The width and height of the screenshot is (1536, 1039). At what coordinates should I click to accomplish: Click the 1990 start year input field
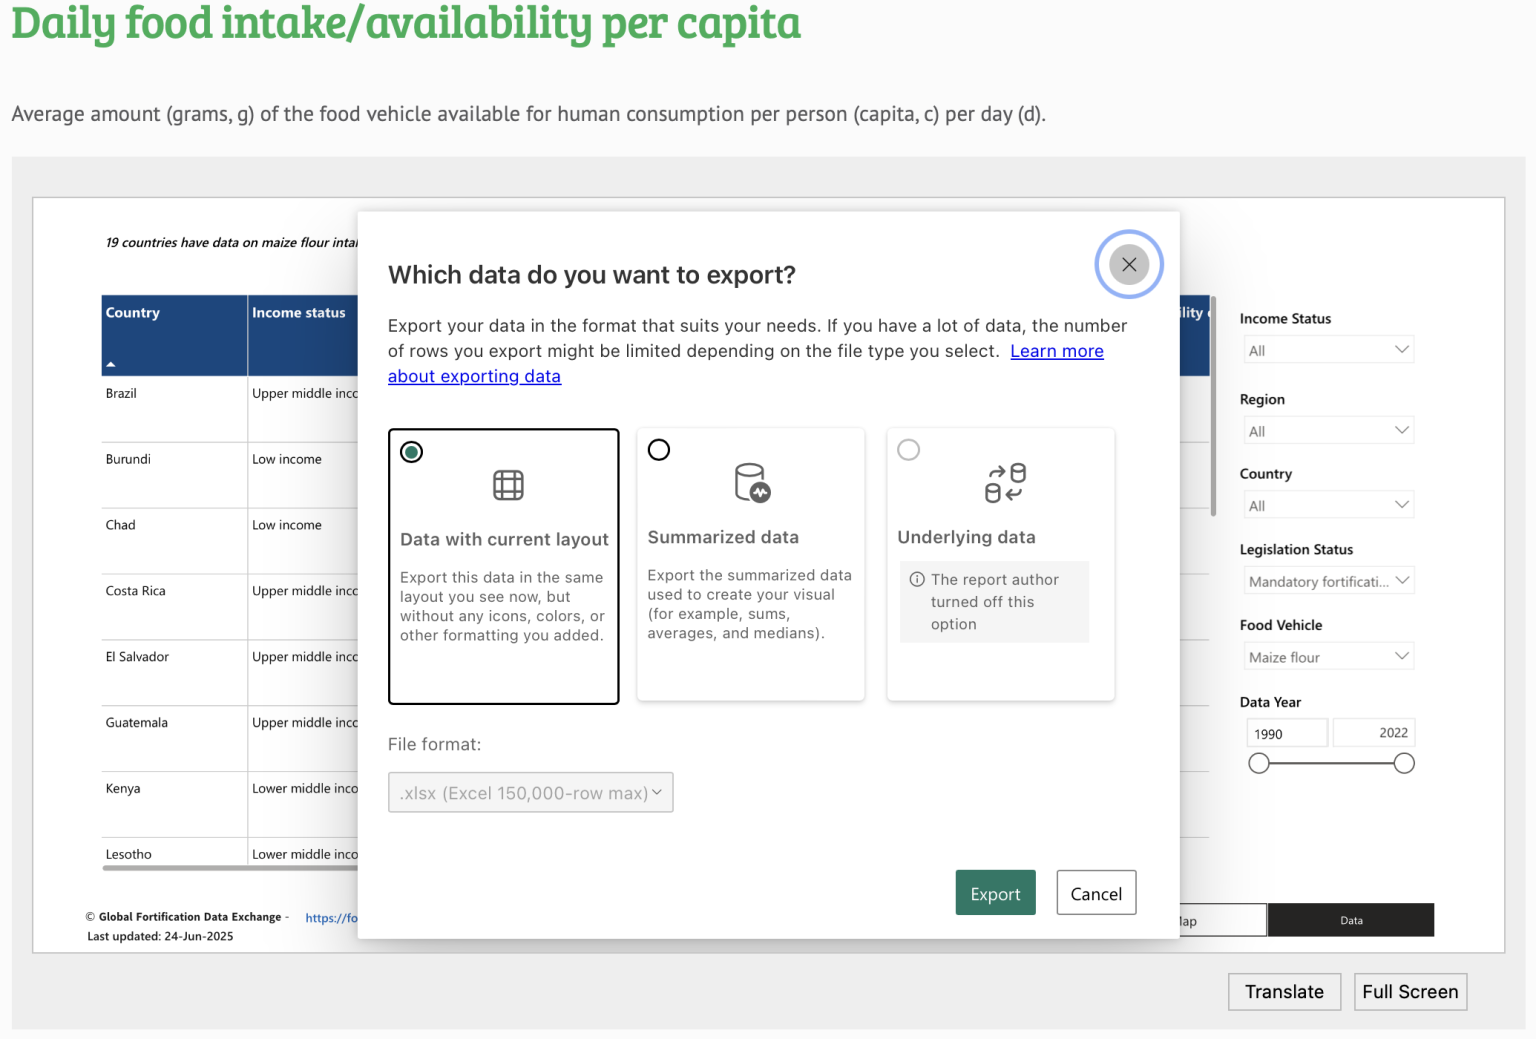pyautogui.click(x=1287, y=734)
